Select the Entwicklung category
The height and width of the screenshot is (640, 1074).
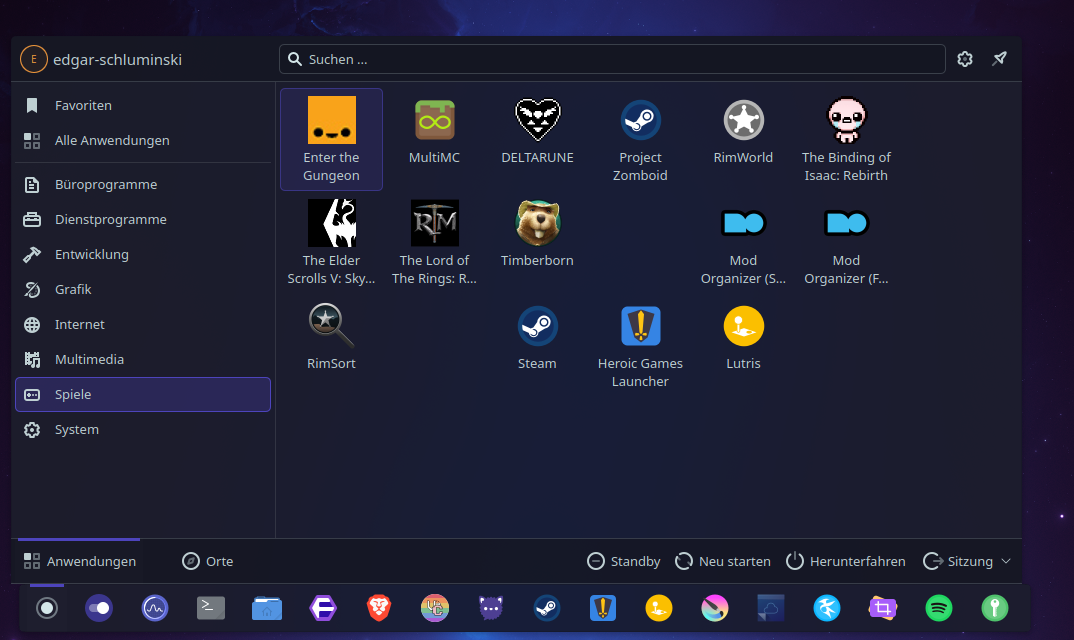[143, 254]
